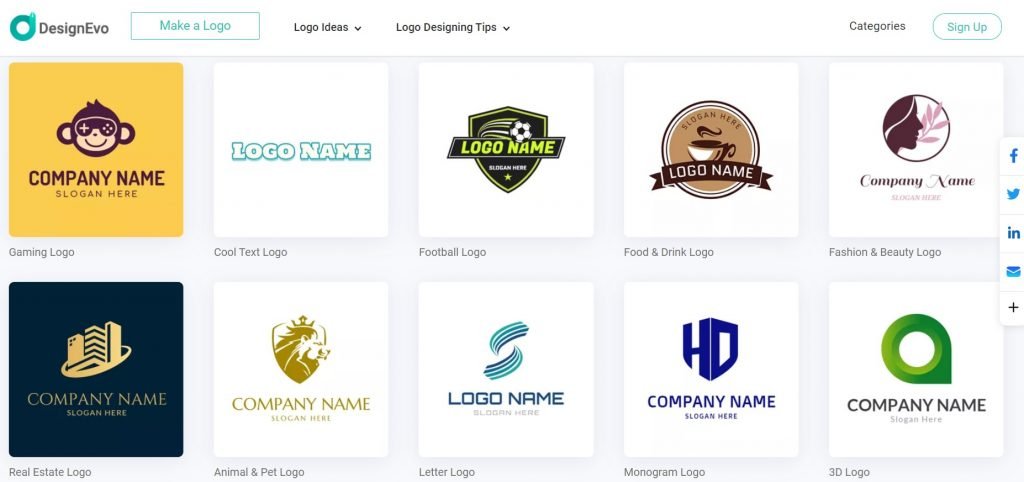Expand the Logo Designing Tips menu
This screenshot has height=482, width=1024.
(453, 27)
